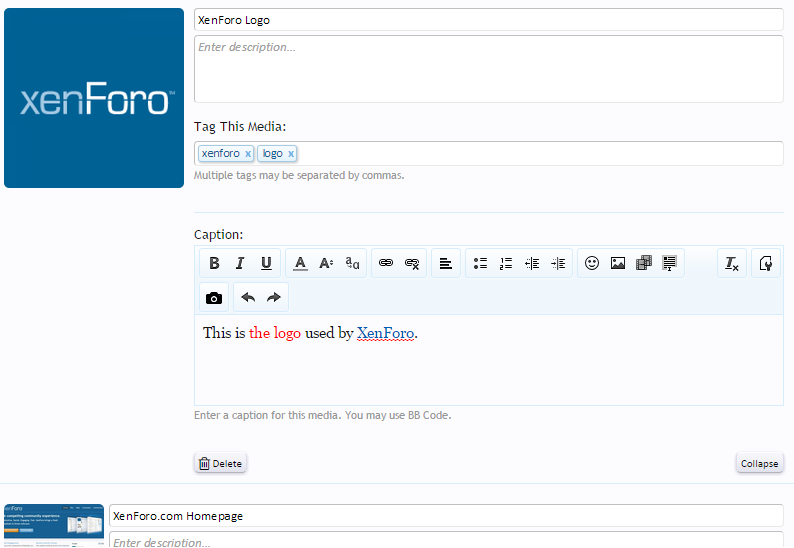This screenshot has height=548, width=794.
Task: Toggle italic formatting in caption editor
Action: pyautogui.click(x=240, y=264)
